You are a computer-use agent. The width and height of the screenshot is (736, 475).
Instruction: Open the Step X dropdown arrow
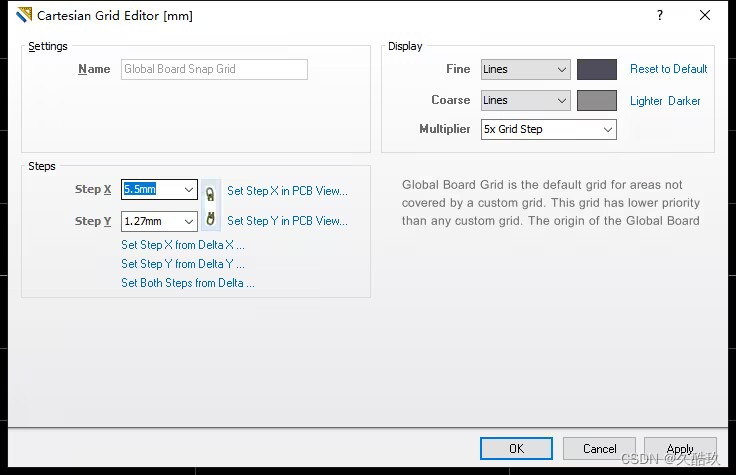click(189, 190)
